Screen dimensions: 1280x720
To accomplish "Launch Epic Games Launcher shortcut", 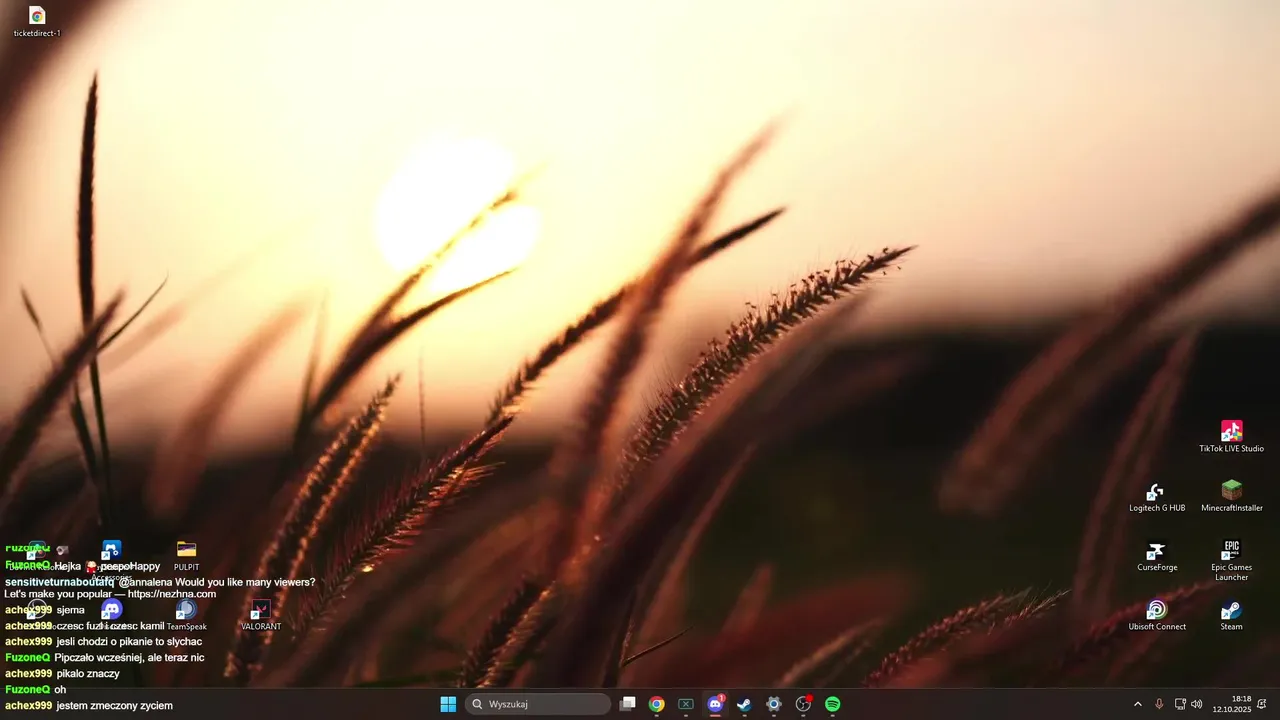I will point(1231,561).
